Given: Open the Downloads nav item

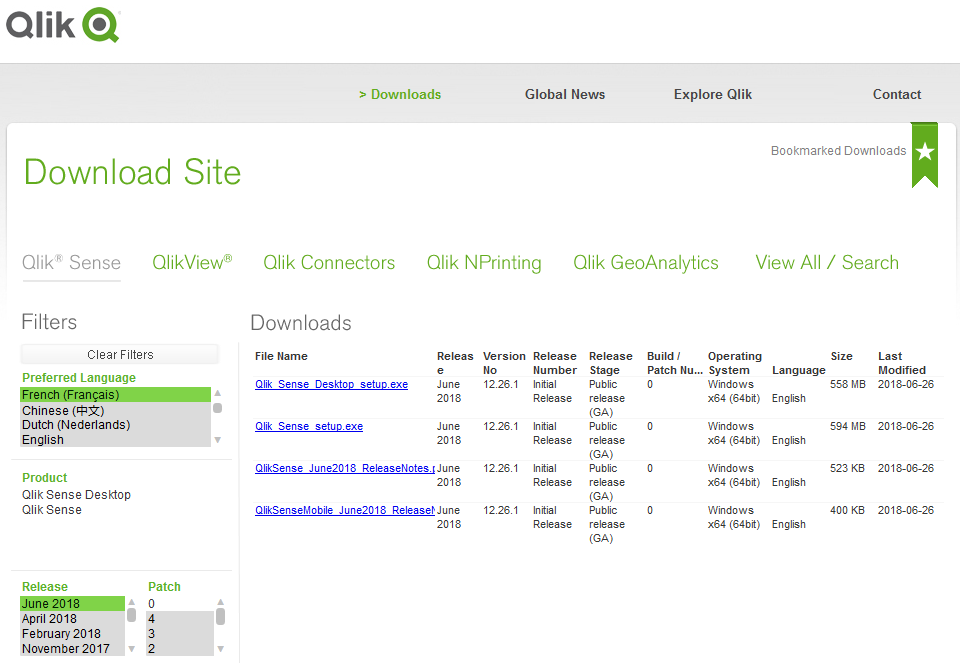Looking at the screenshot, I should coord(400,94).
